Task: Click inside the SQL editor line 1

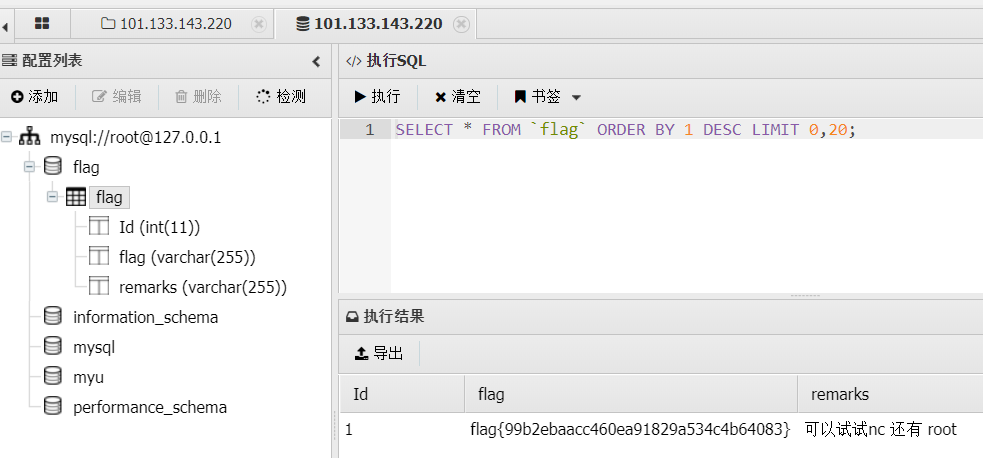Action: [x=687, y=130]
